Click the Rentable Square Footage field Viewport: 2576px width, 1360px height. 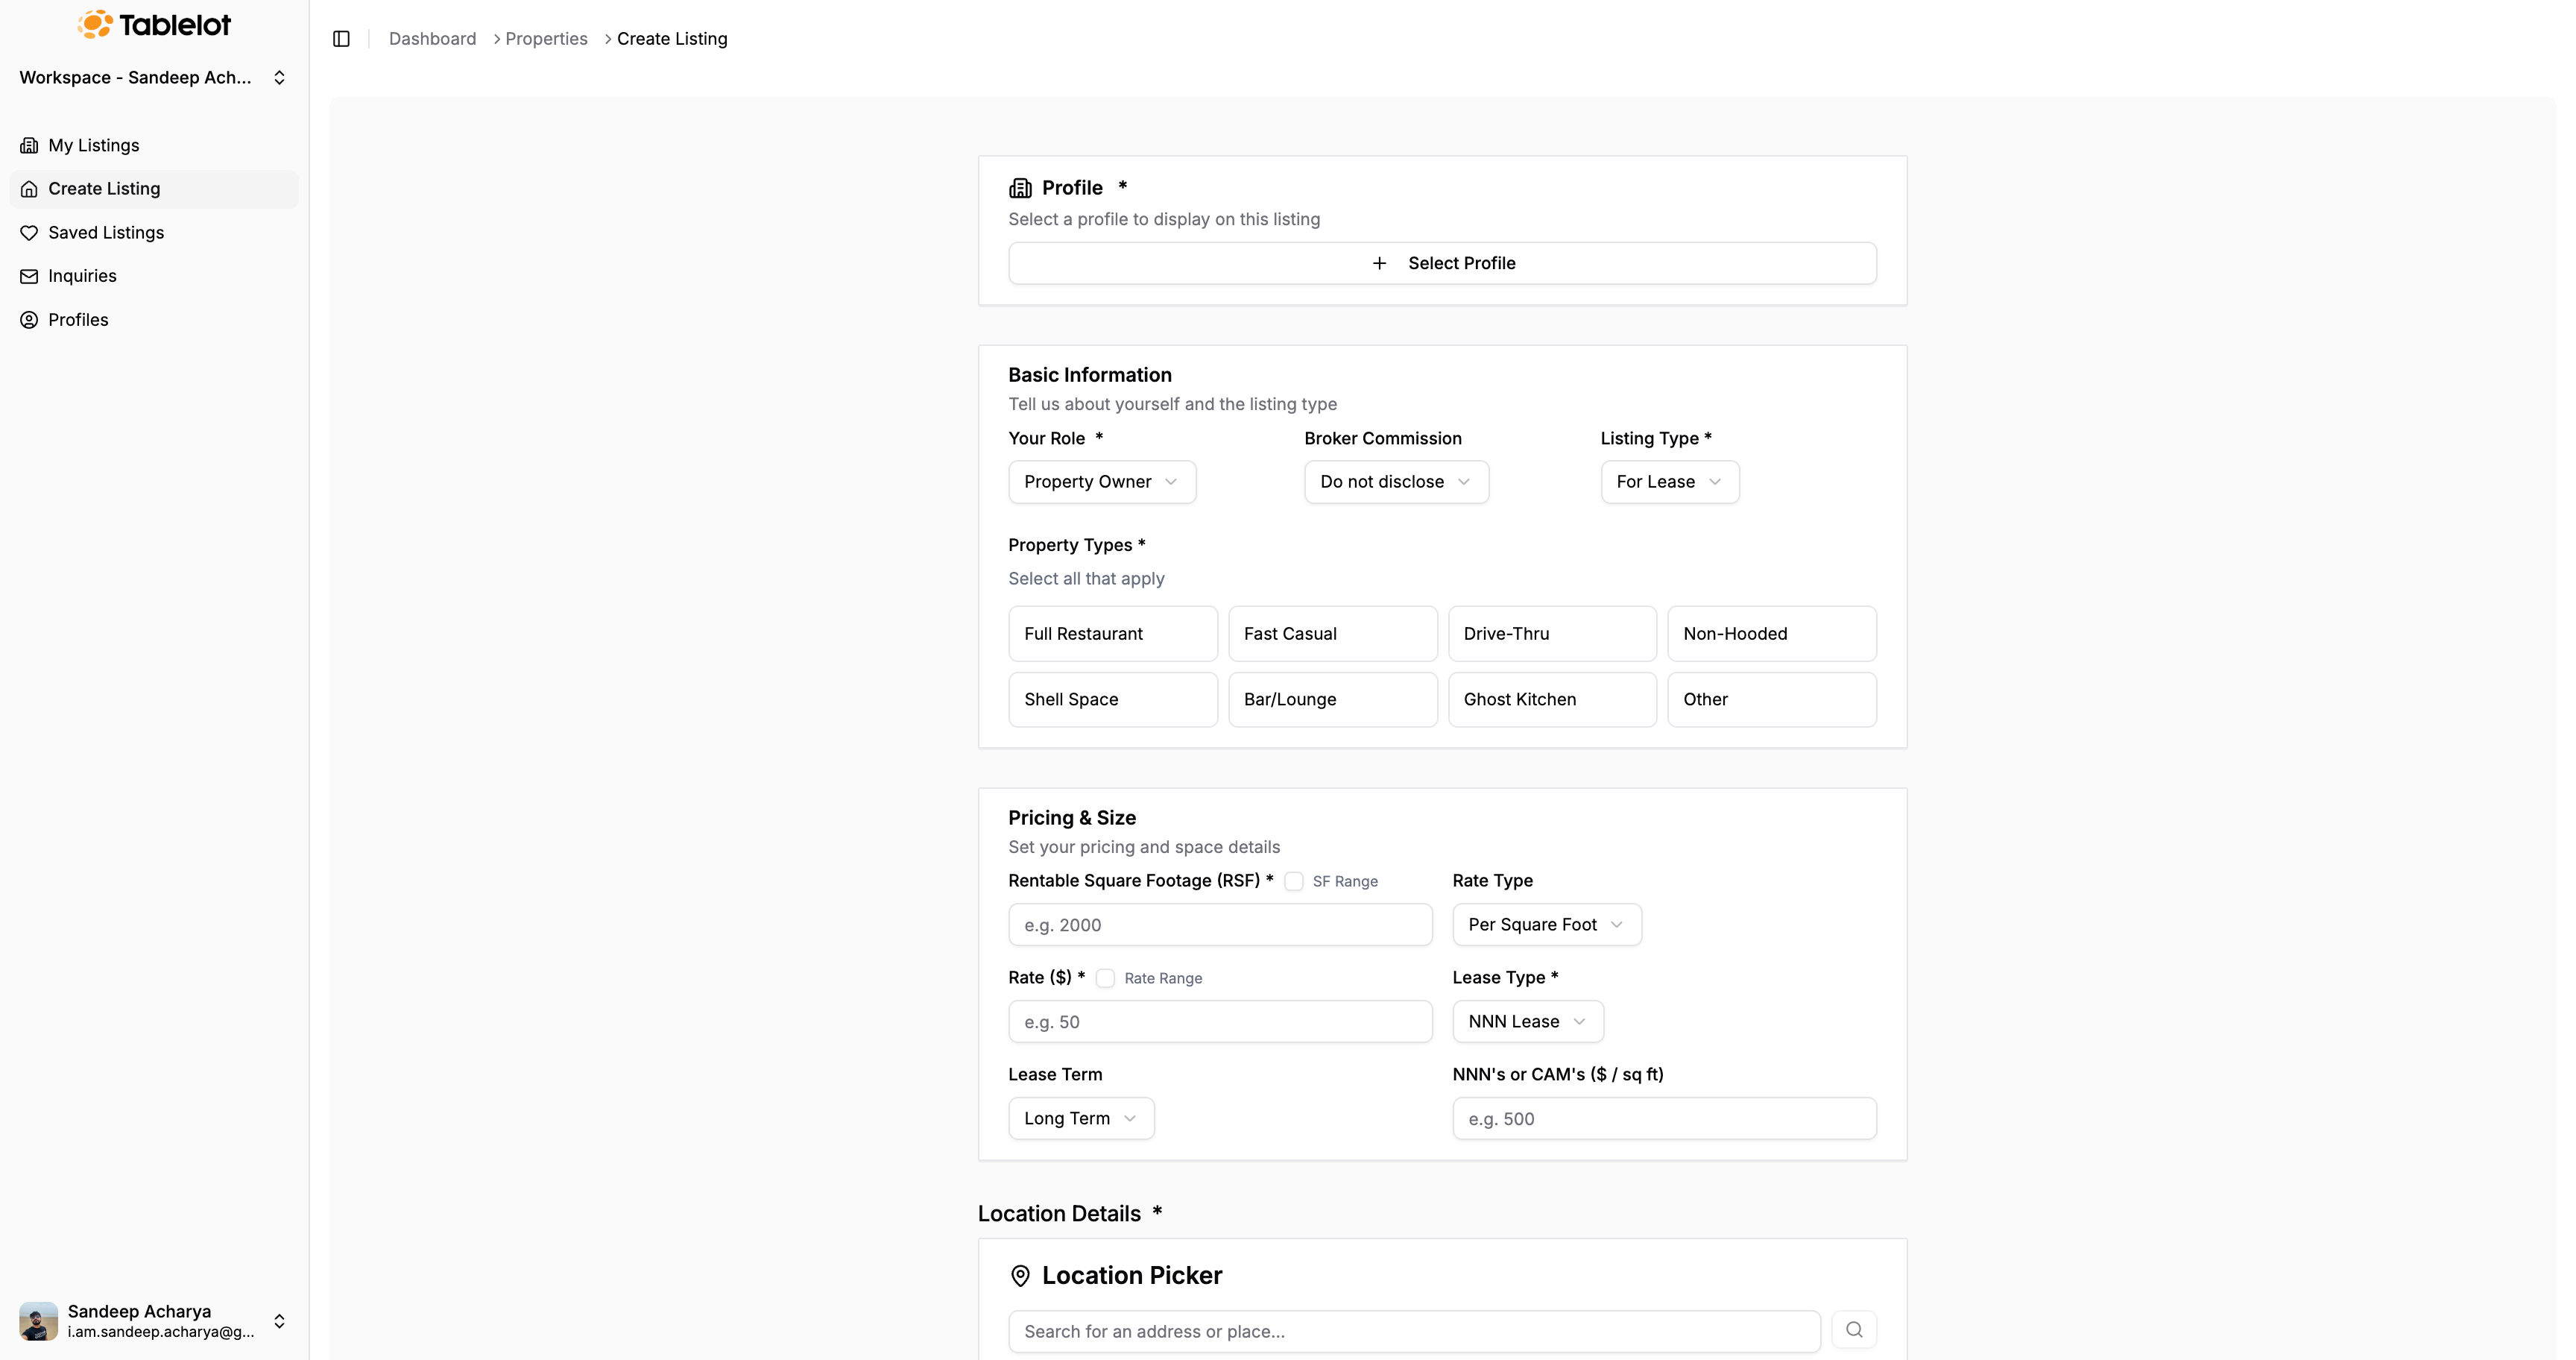(x=1219, y=925)
